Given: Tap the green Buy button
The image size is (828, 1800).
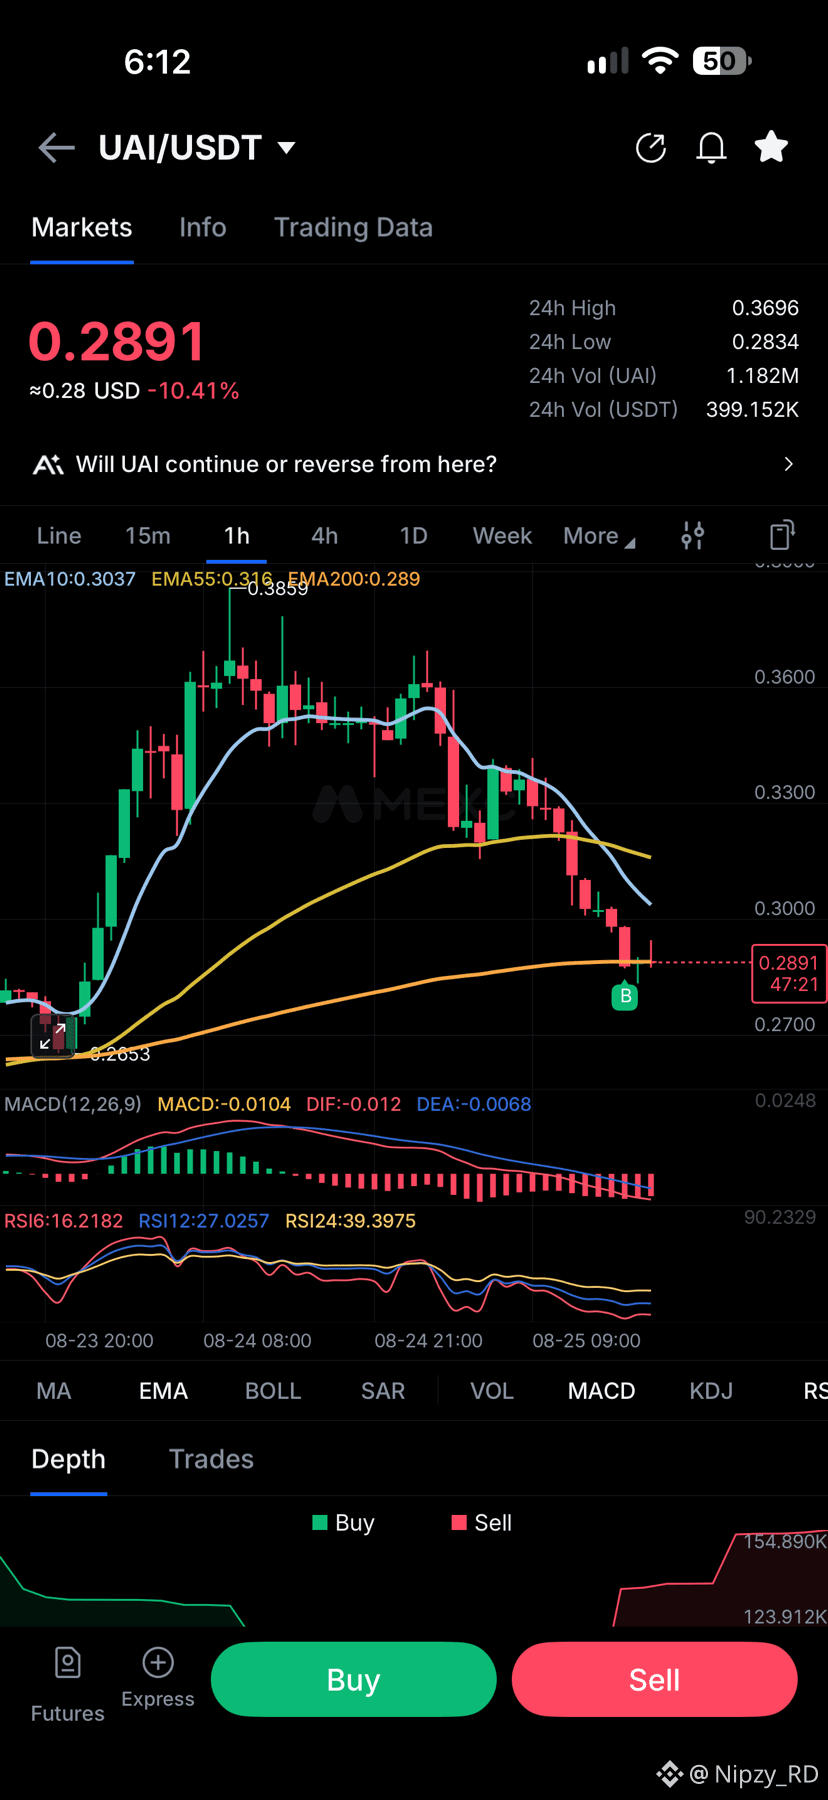Looking at the screenshot, I should [354, 1680].
